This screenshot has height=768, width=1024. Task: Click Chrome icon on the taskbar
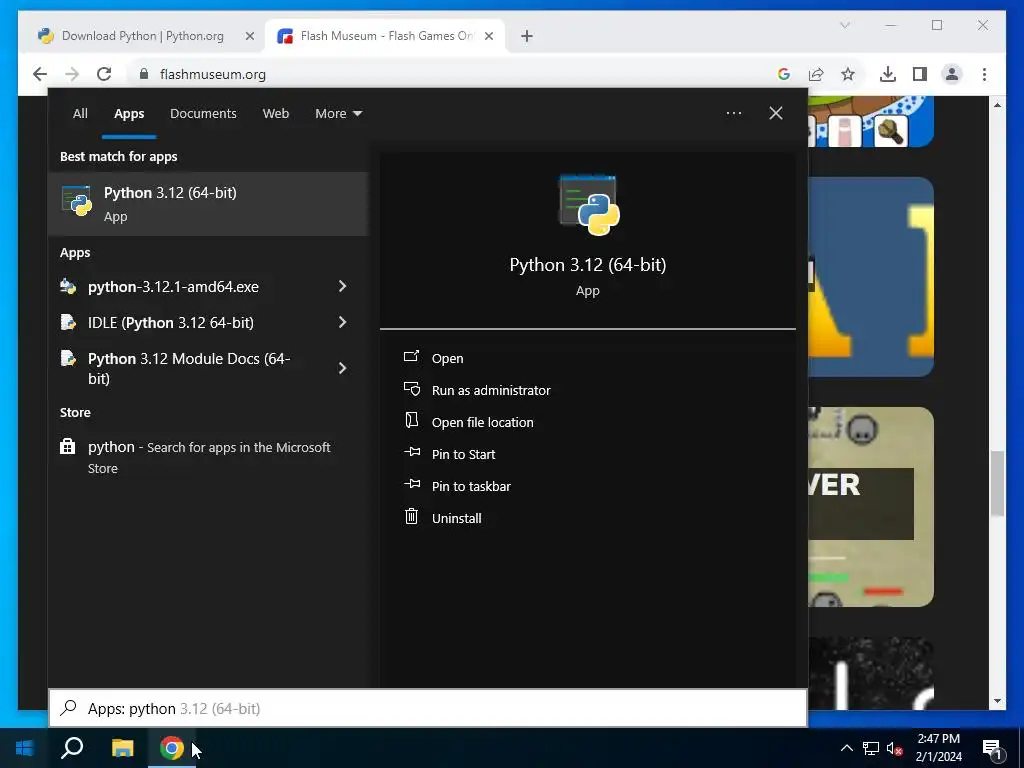pyautogui.click(x=172, y=748)
